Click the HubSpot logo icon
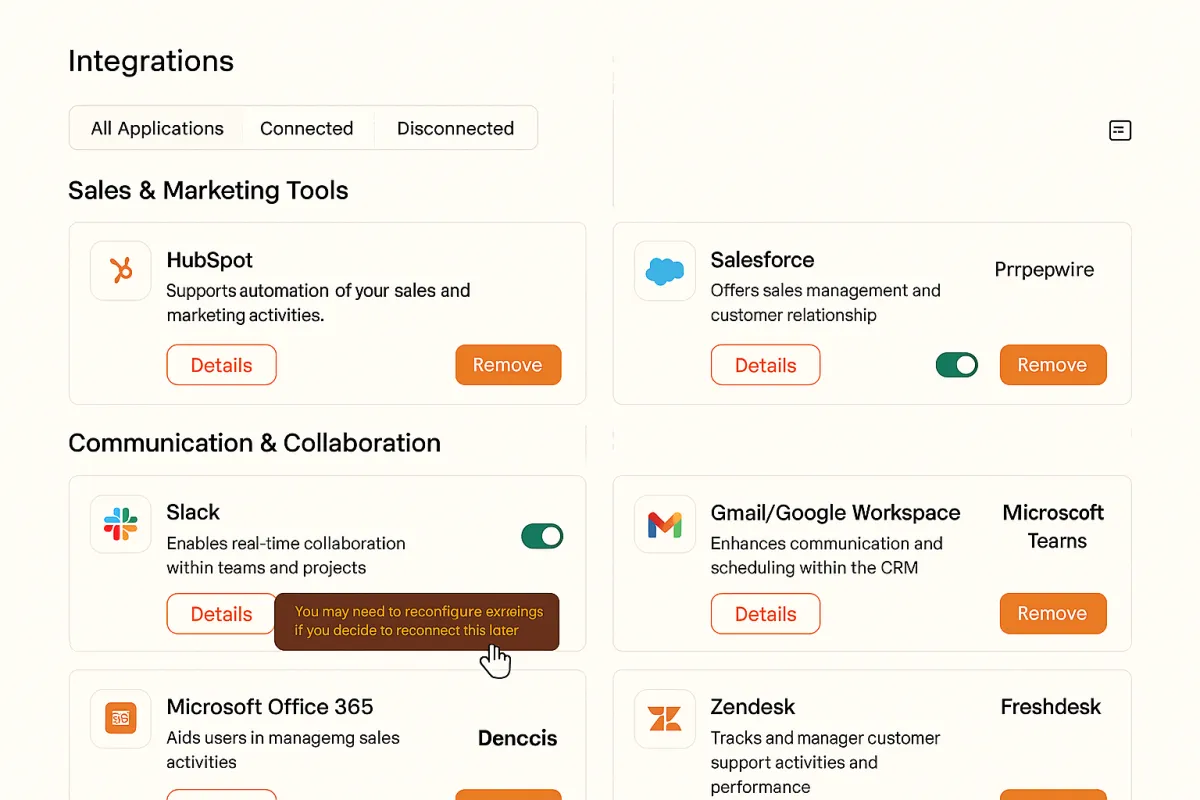 click(x=121, y=271)
